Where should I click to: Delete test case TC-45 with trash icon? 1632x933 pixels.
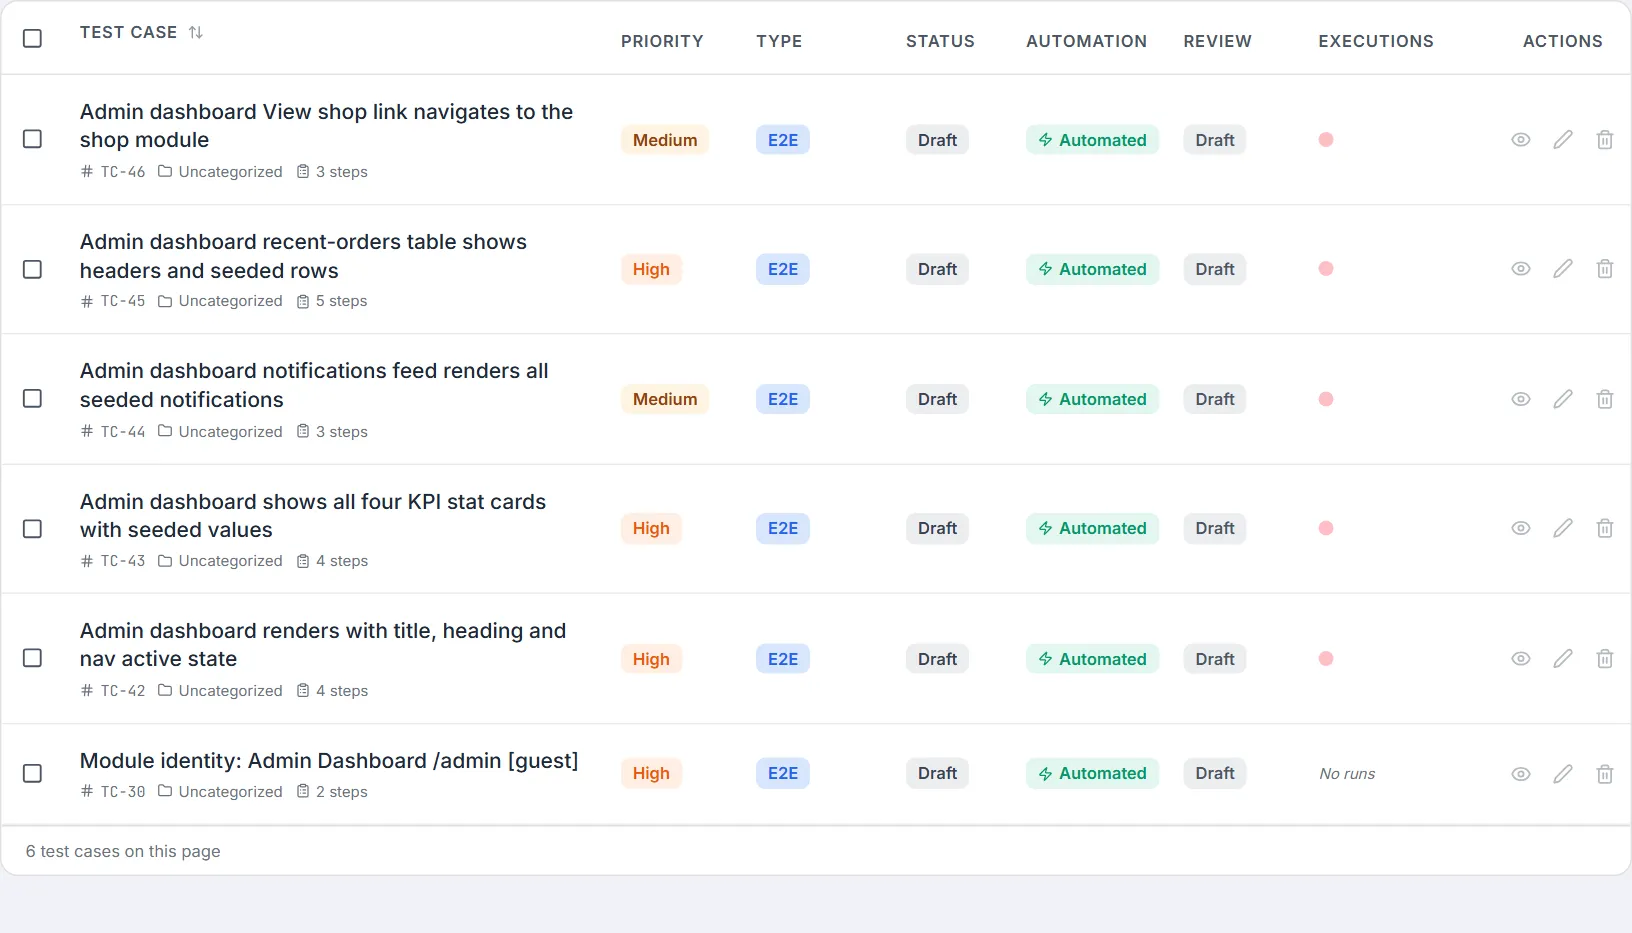[x=1604, y=269]
